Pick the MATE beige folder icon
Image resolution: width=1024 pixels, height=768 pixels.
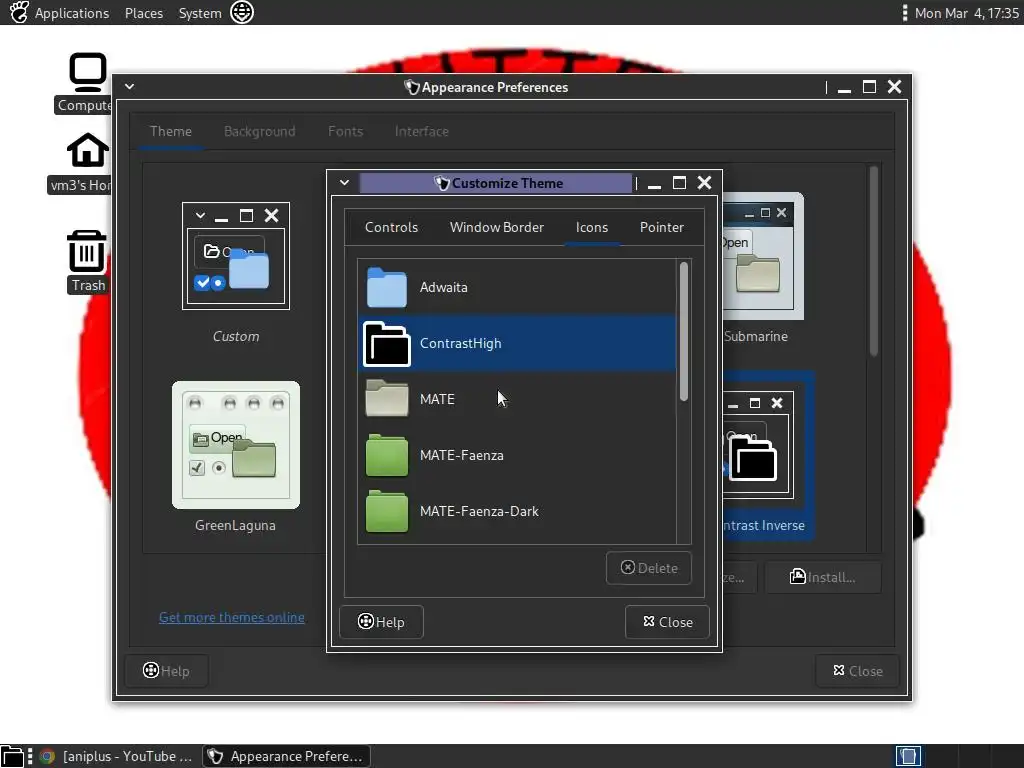click(387, 399)
